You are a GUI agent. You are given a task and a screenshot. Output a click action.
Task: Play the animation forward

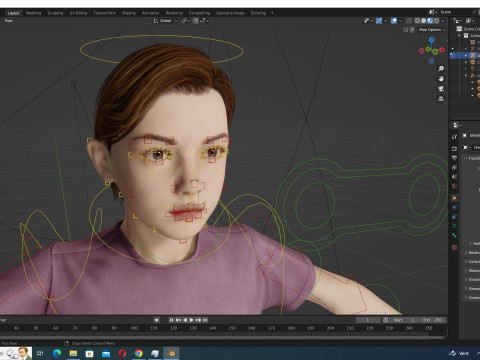click(192, 320)
